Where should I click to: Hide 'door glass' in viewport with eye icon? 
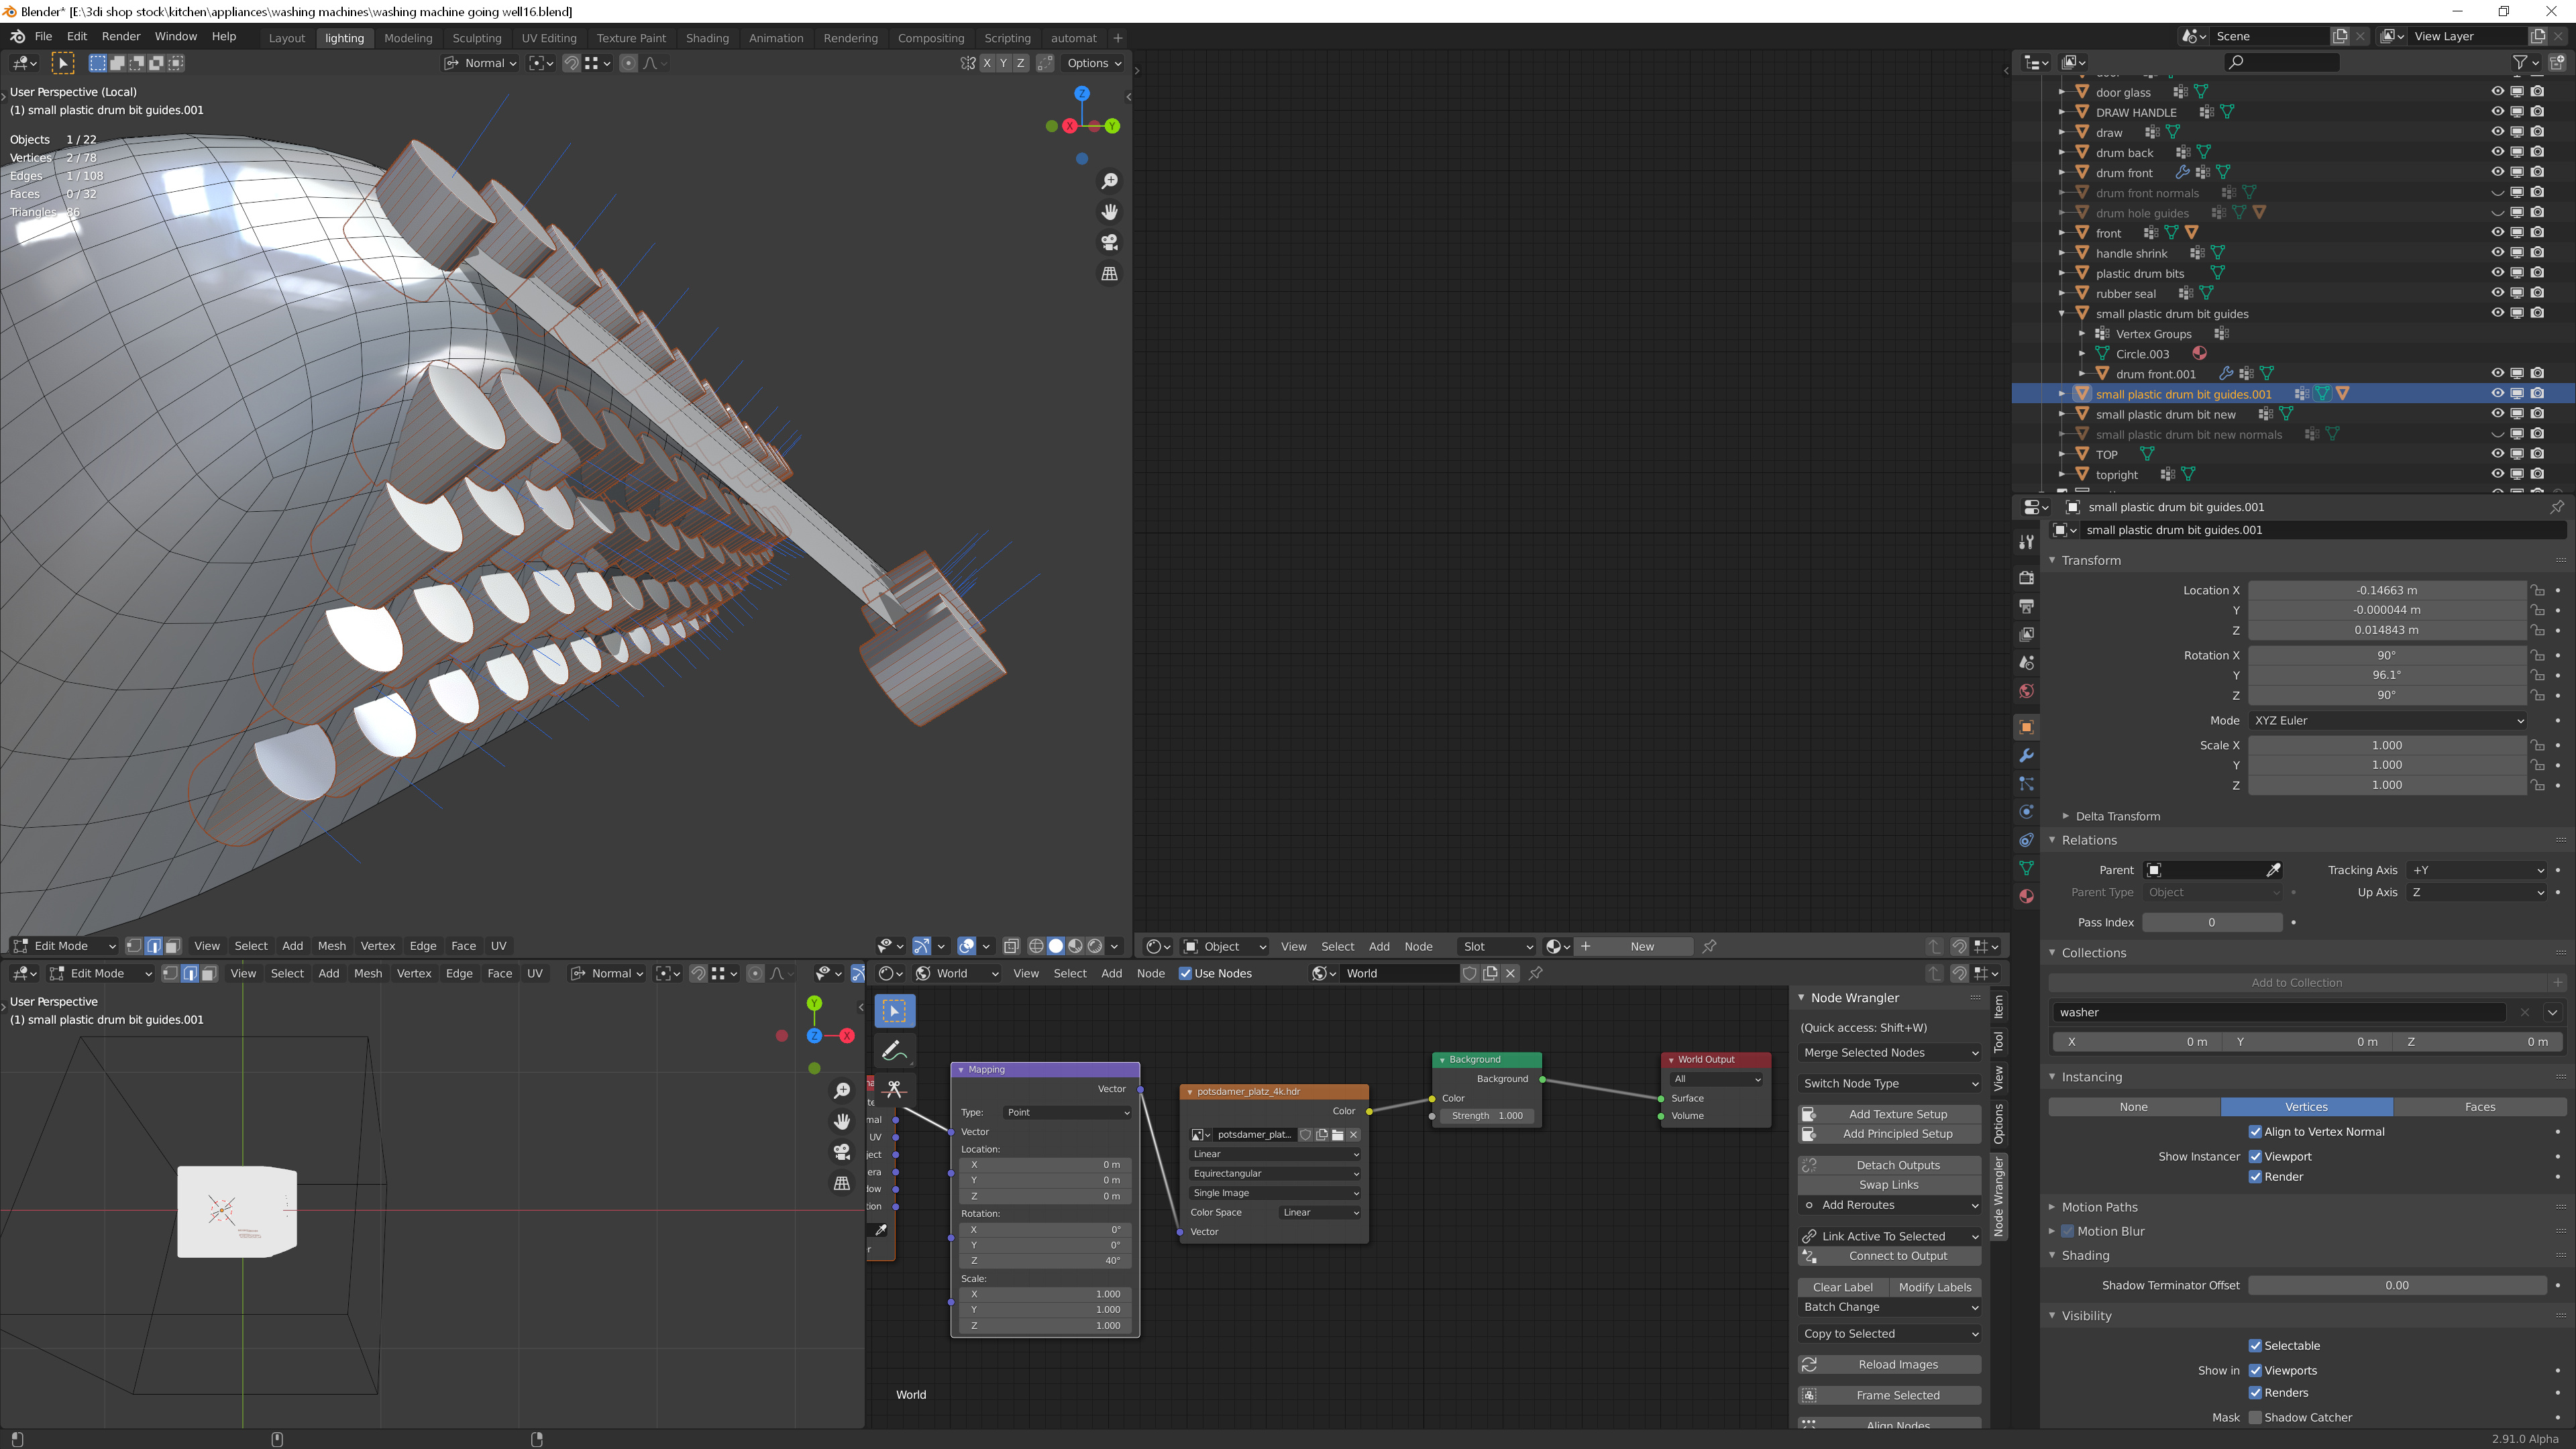(2497, 92)
